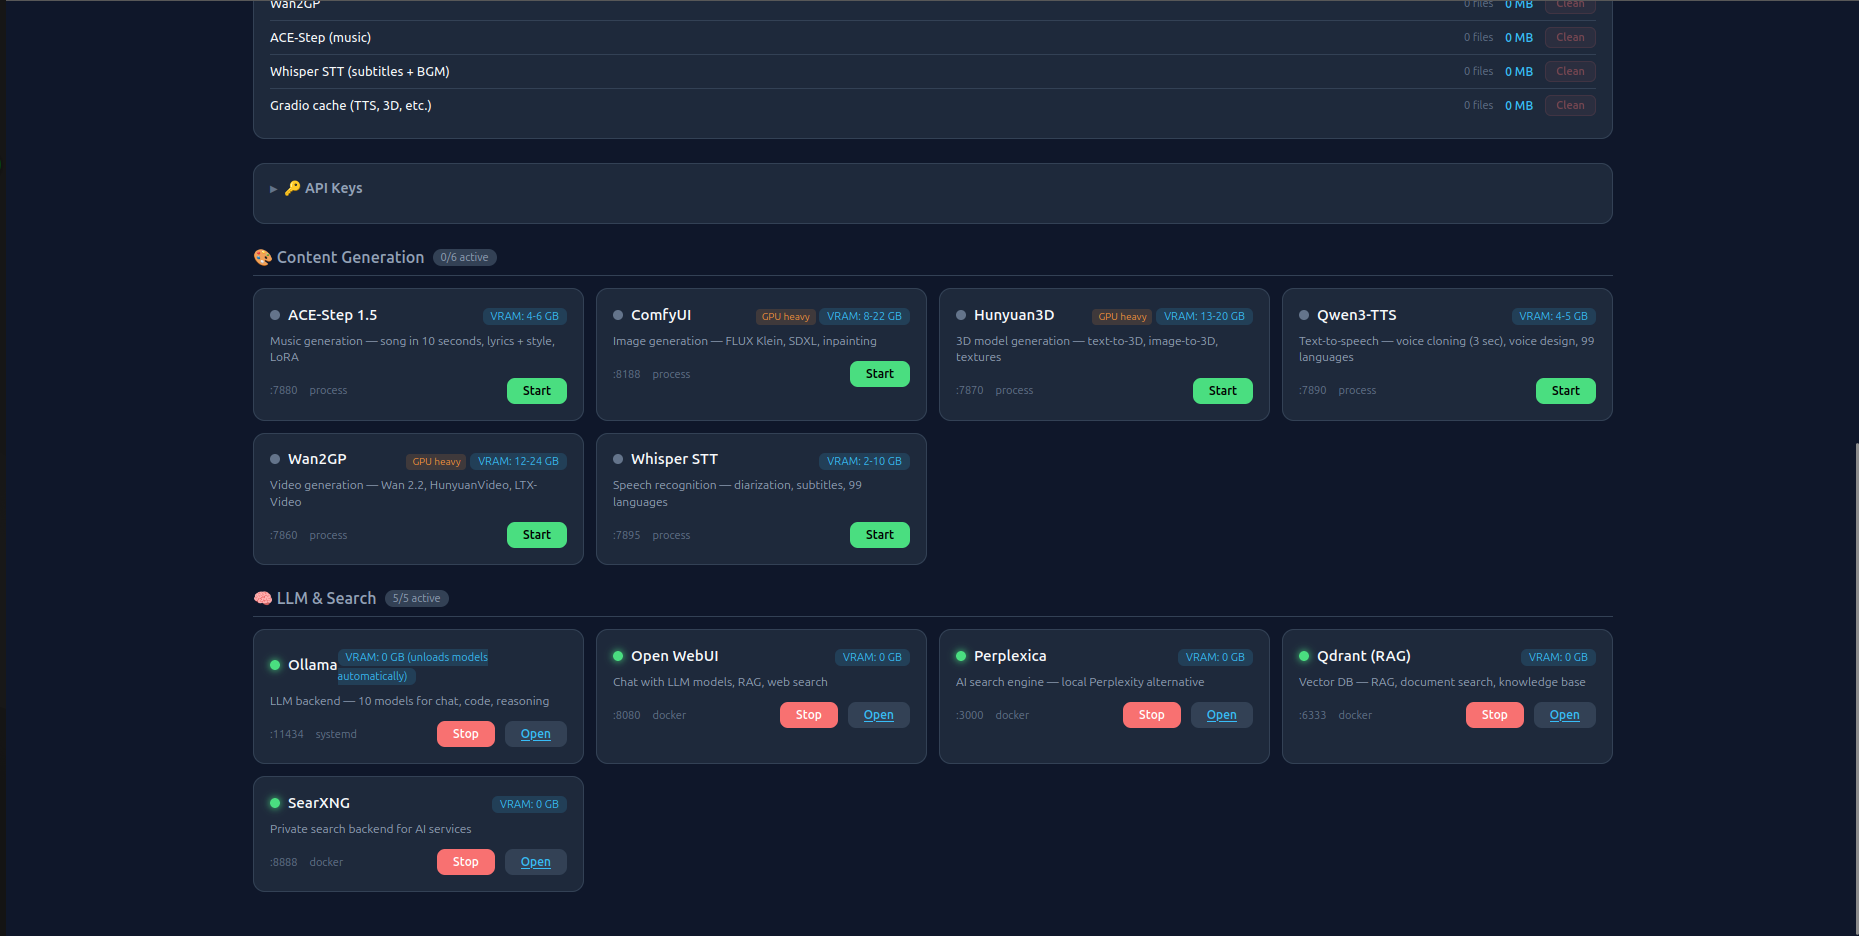The width and height of the screenshot is (1859, 936).
Task: Click the Wan2GP GPU heavy tag
Action: (437, 462)
